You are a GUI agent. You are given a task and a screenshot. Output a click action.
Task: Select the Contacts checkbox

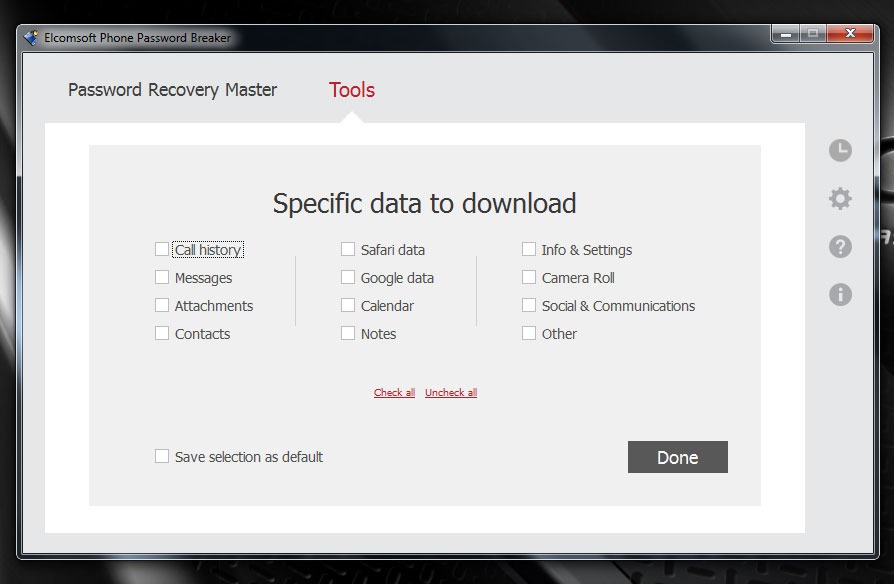pyautogui.click(x=162, y=333)
